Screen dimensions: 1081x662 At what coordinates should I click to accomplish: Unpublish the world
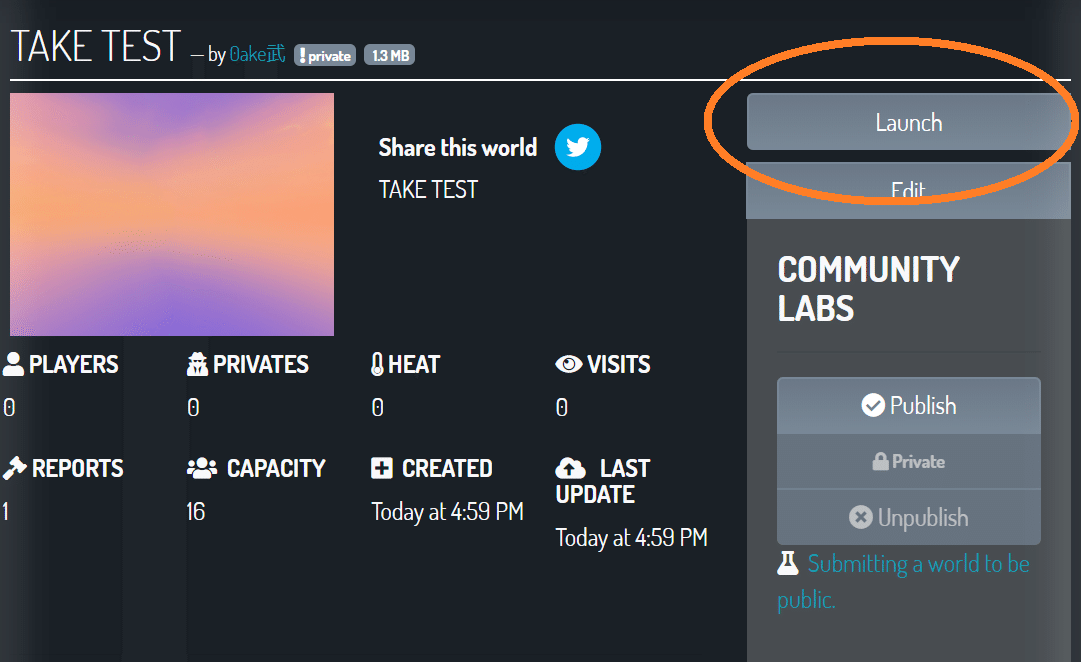point(908,518)
